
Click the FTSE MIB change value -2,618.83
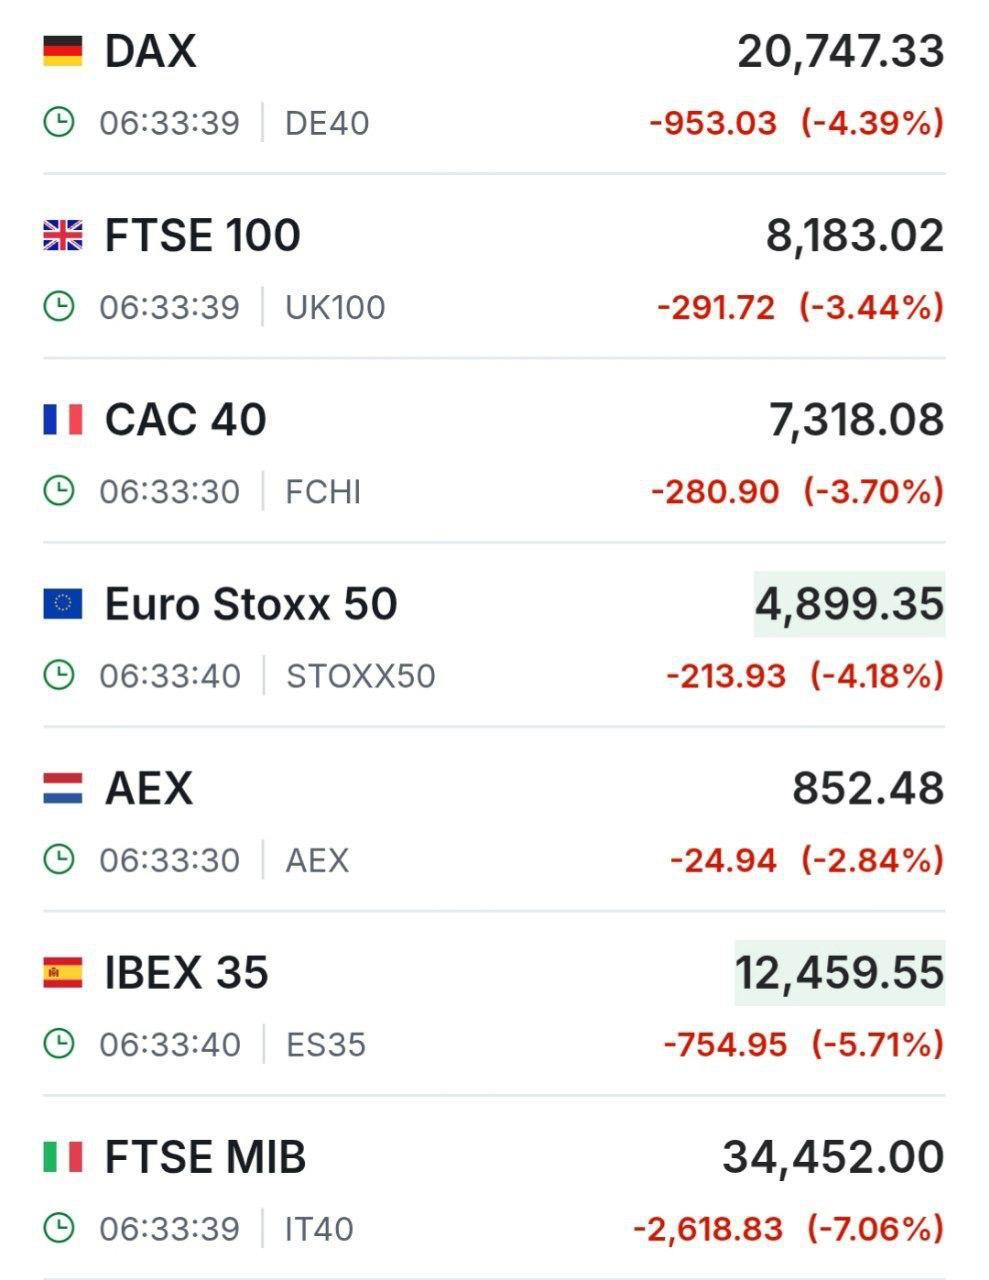click(x=708, y=1228)
